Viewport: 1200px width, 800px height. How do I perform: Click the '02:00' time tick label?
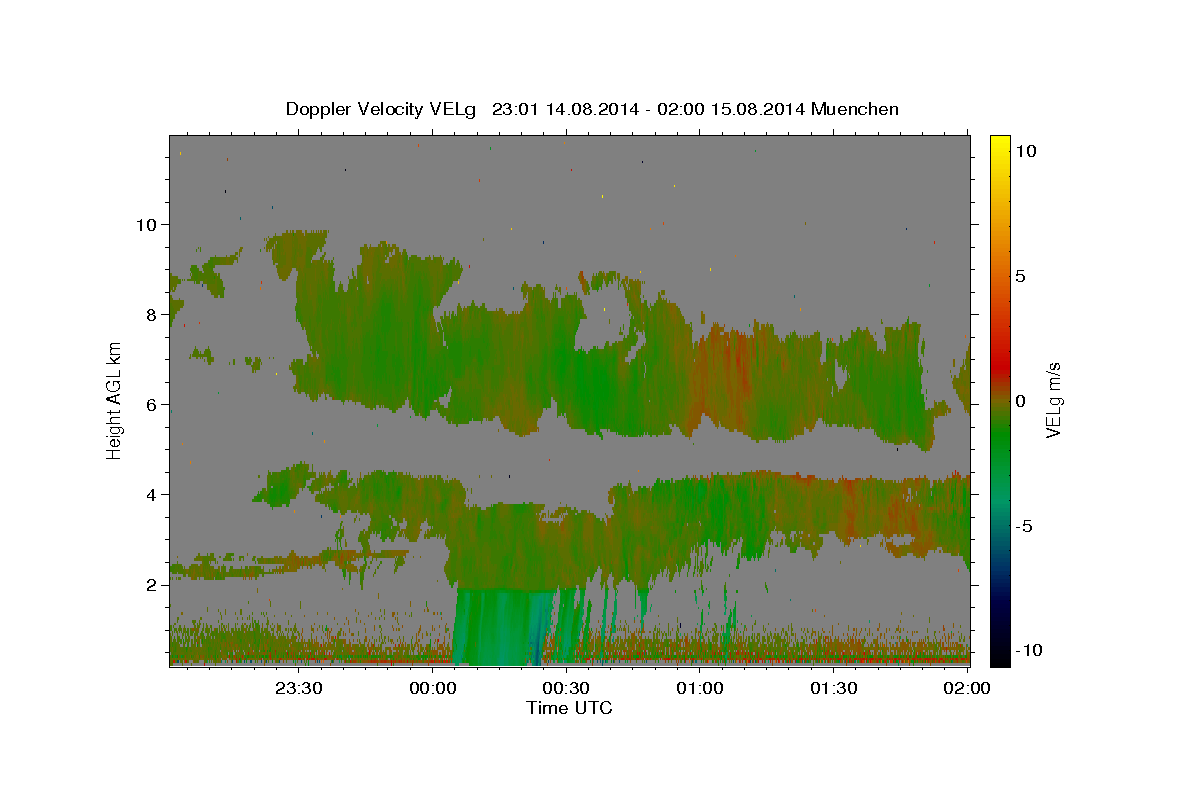point(966,688)
